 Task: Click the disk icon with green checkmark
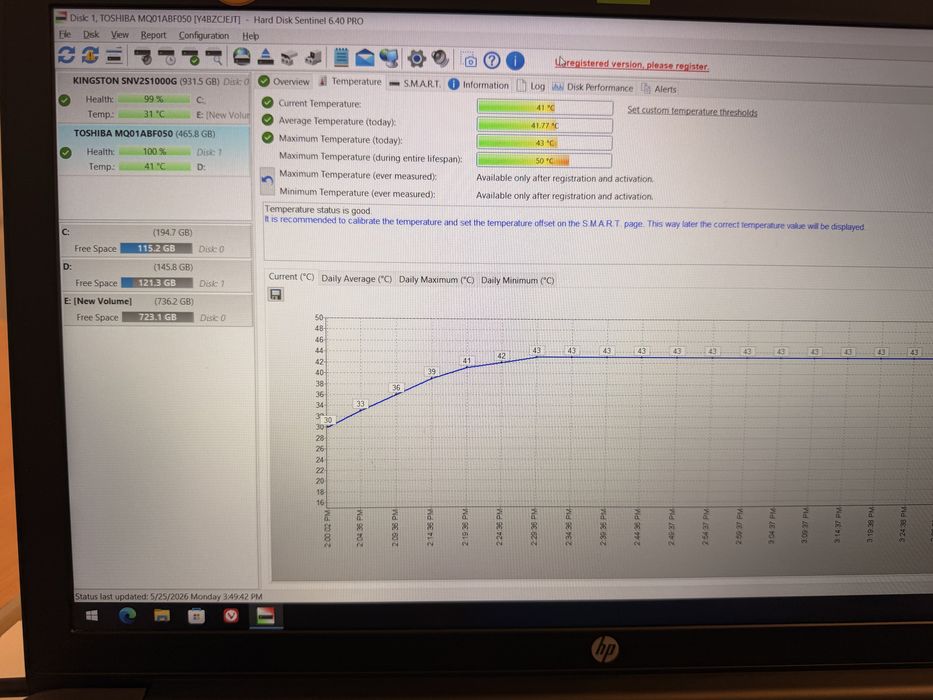(190, 57)
